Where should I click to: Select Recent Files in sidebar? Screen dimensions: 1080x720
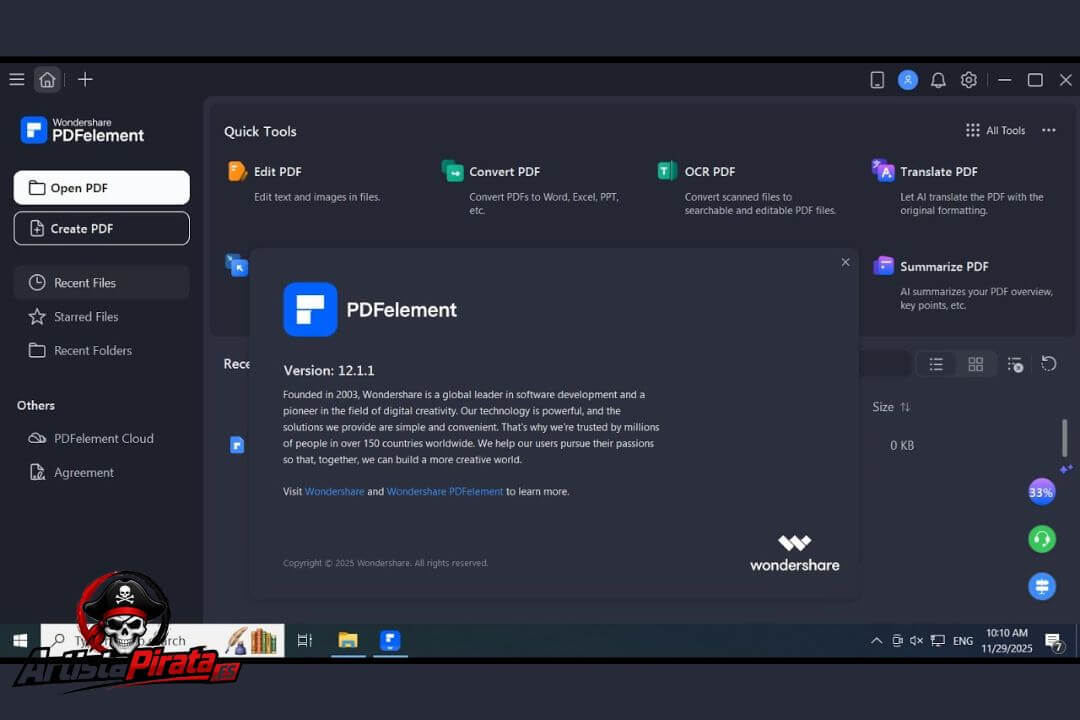pos(101,282)
